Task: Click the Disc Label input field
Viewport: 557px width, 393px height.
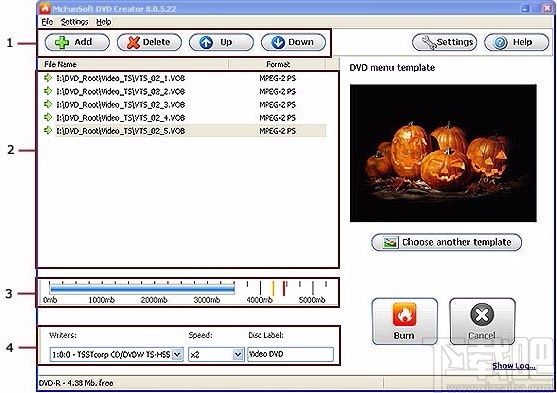Action: [x=290, y=354]
